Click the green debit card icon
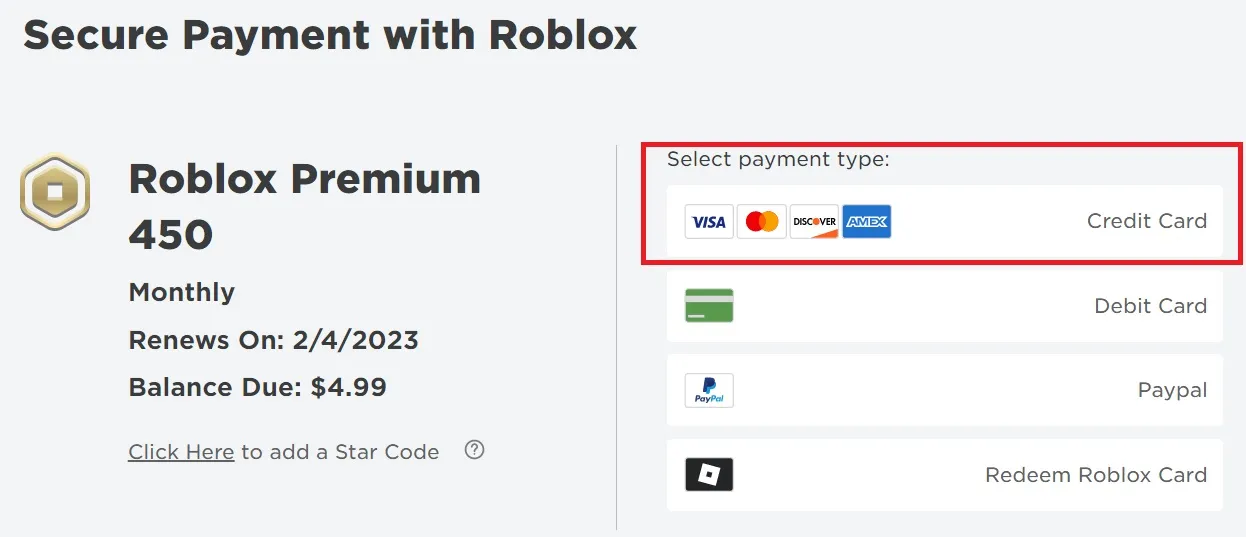Viewport: 1246px width, 537px height. [x=709, y=306]
